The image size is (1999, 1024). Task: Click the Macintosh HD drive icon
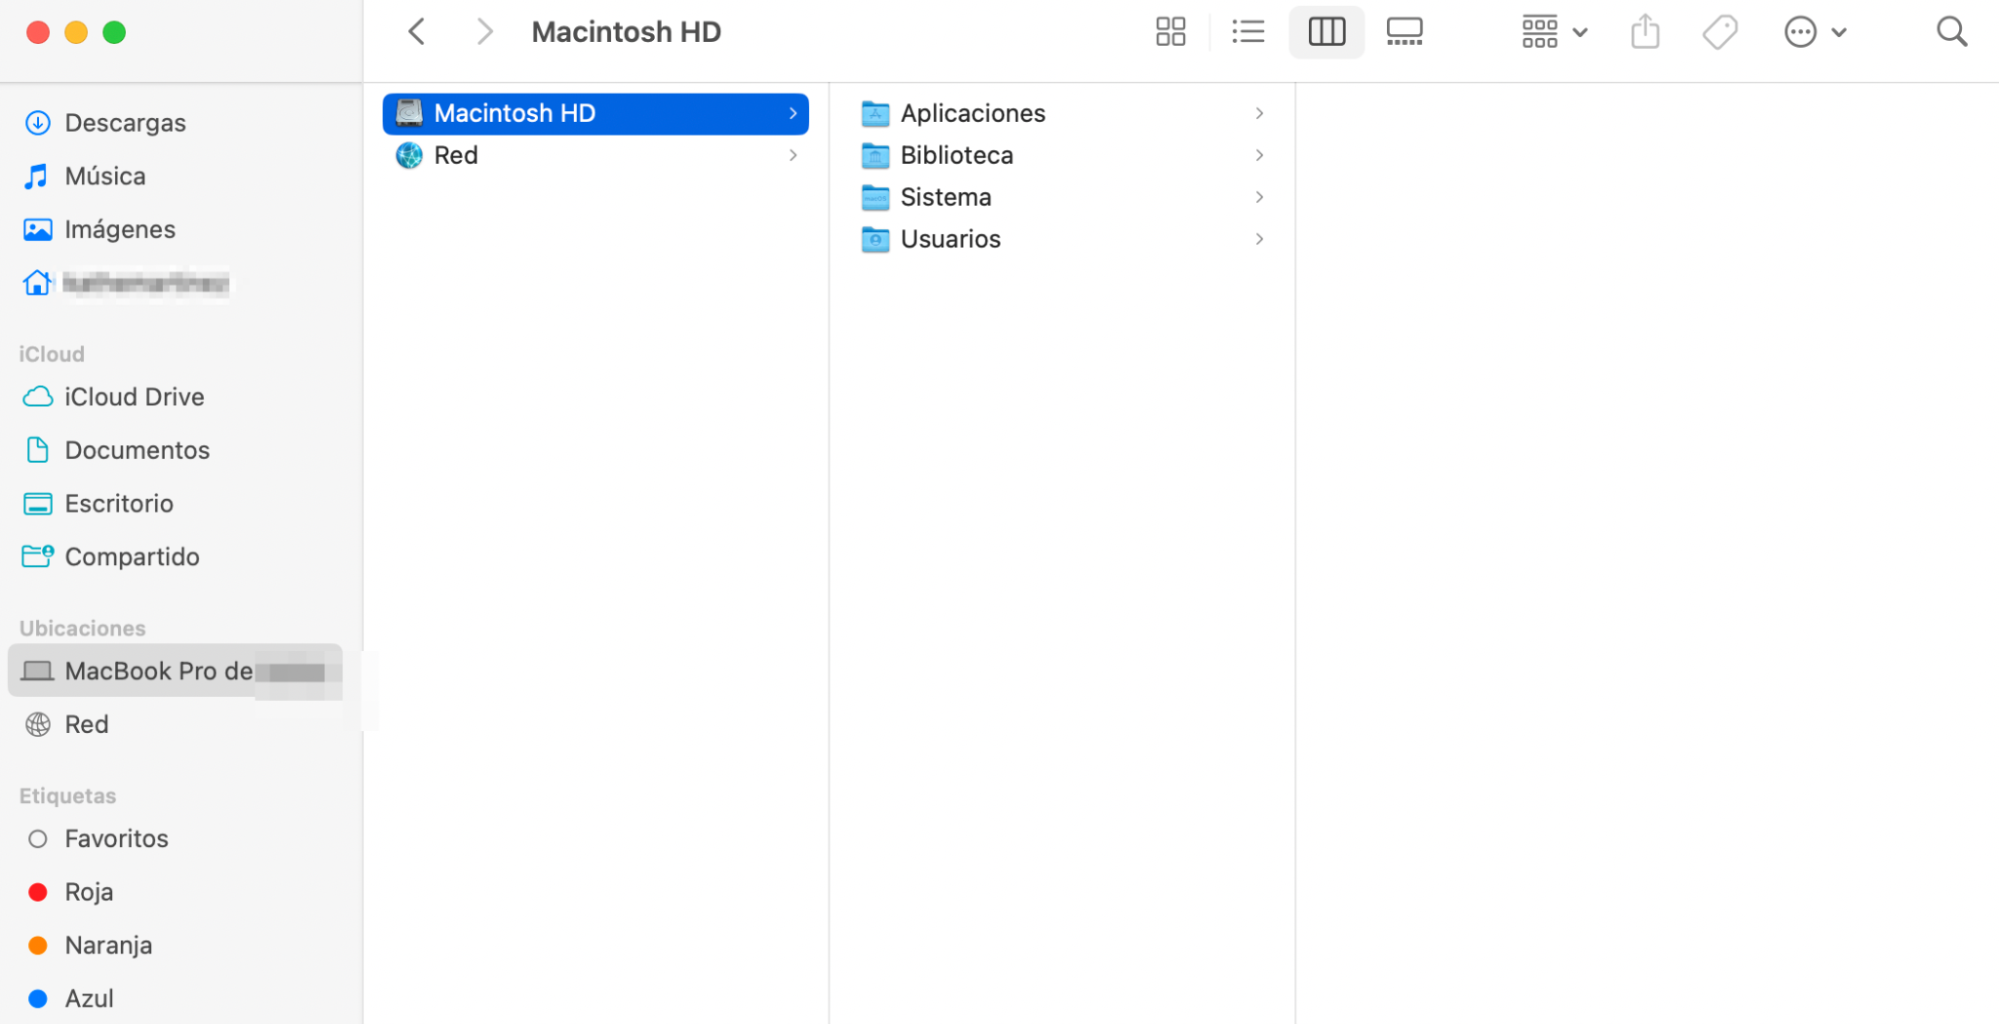pos(409,113)
